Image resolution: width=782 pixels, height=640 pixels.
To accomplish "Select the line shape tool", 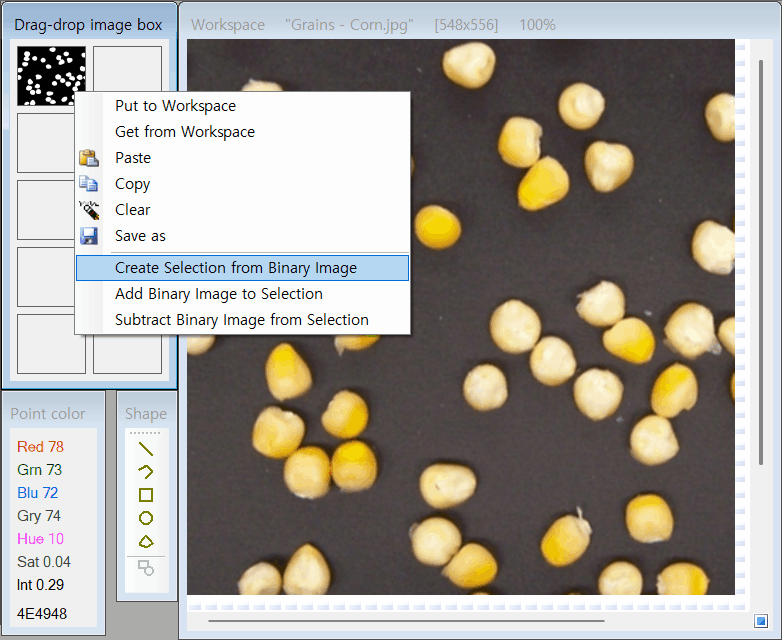I will click(x=146, y=449).
